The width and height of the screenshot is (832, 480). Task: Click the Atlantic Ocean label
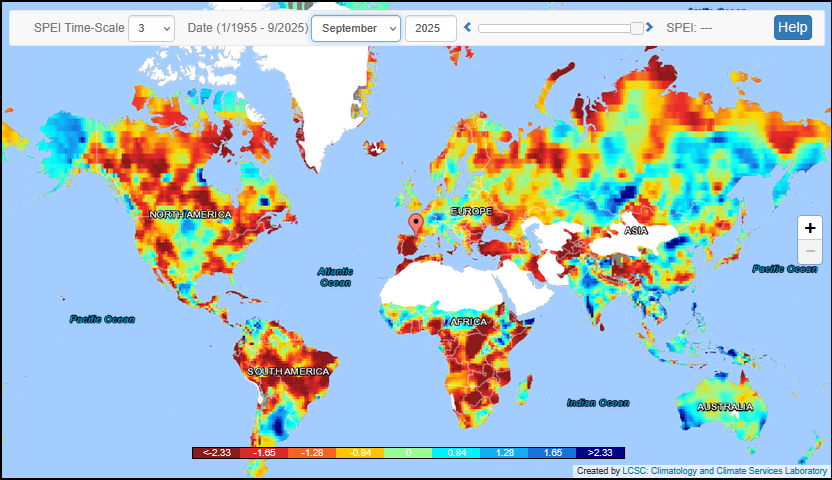[335, 277]
